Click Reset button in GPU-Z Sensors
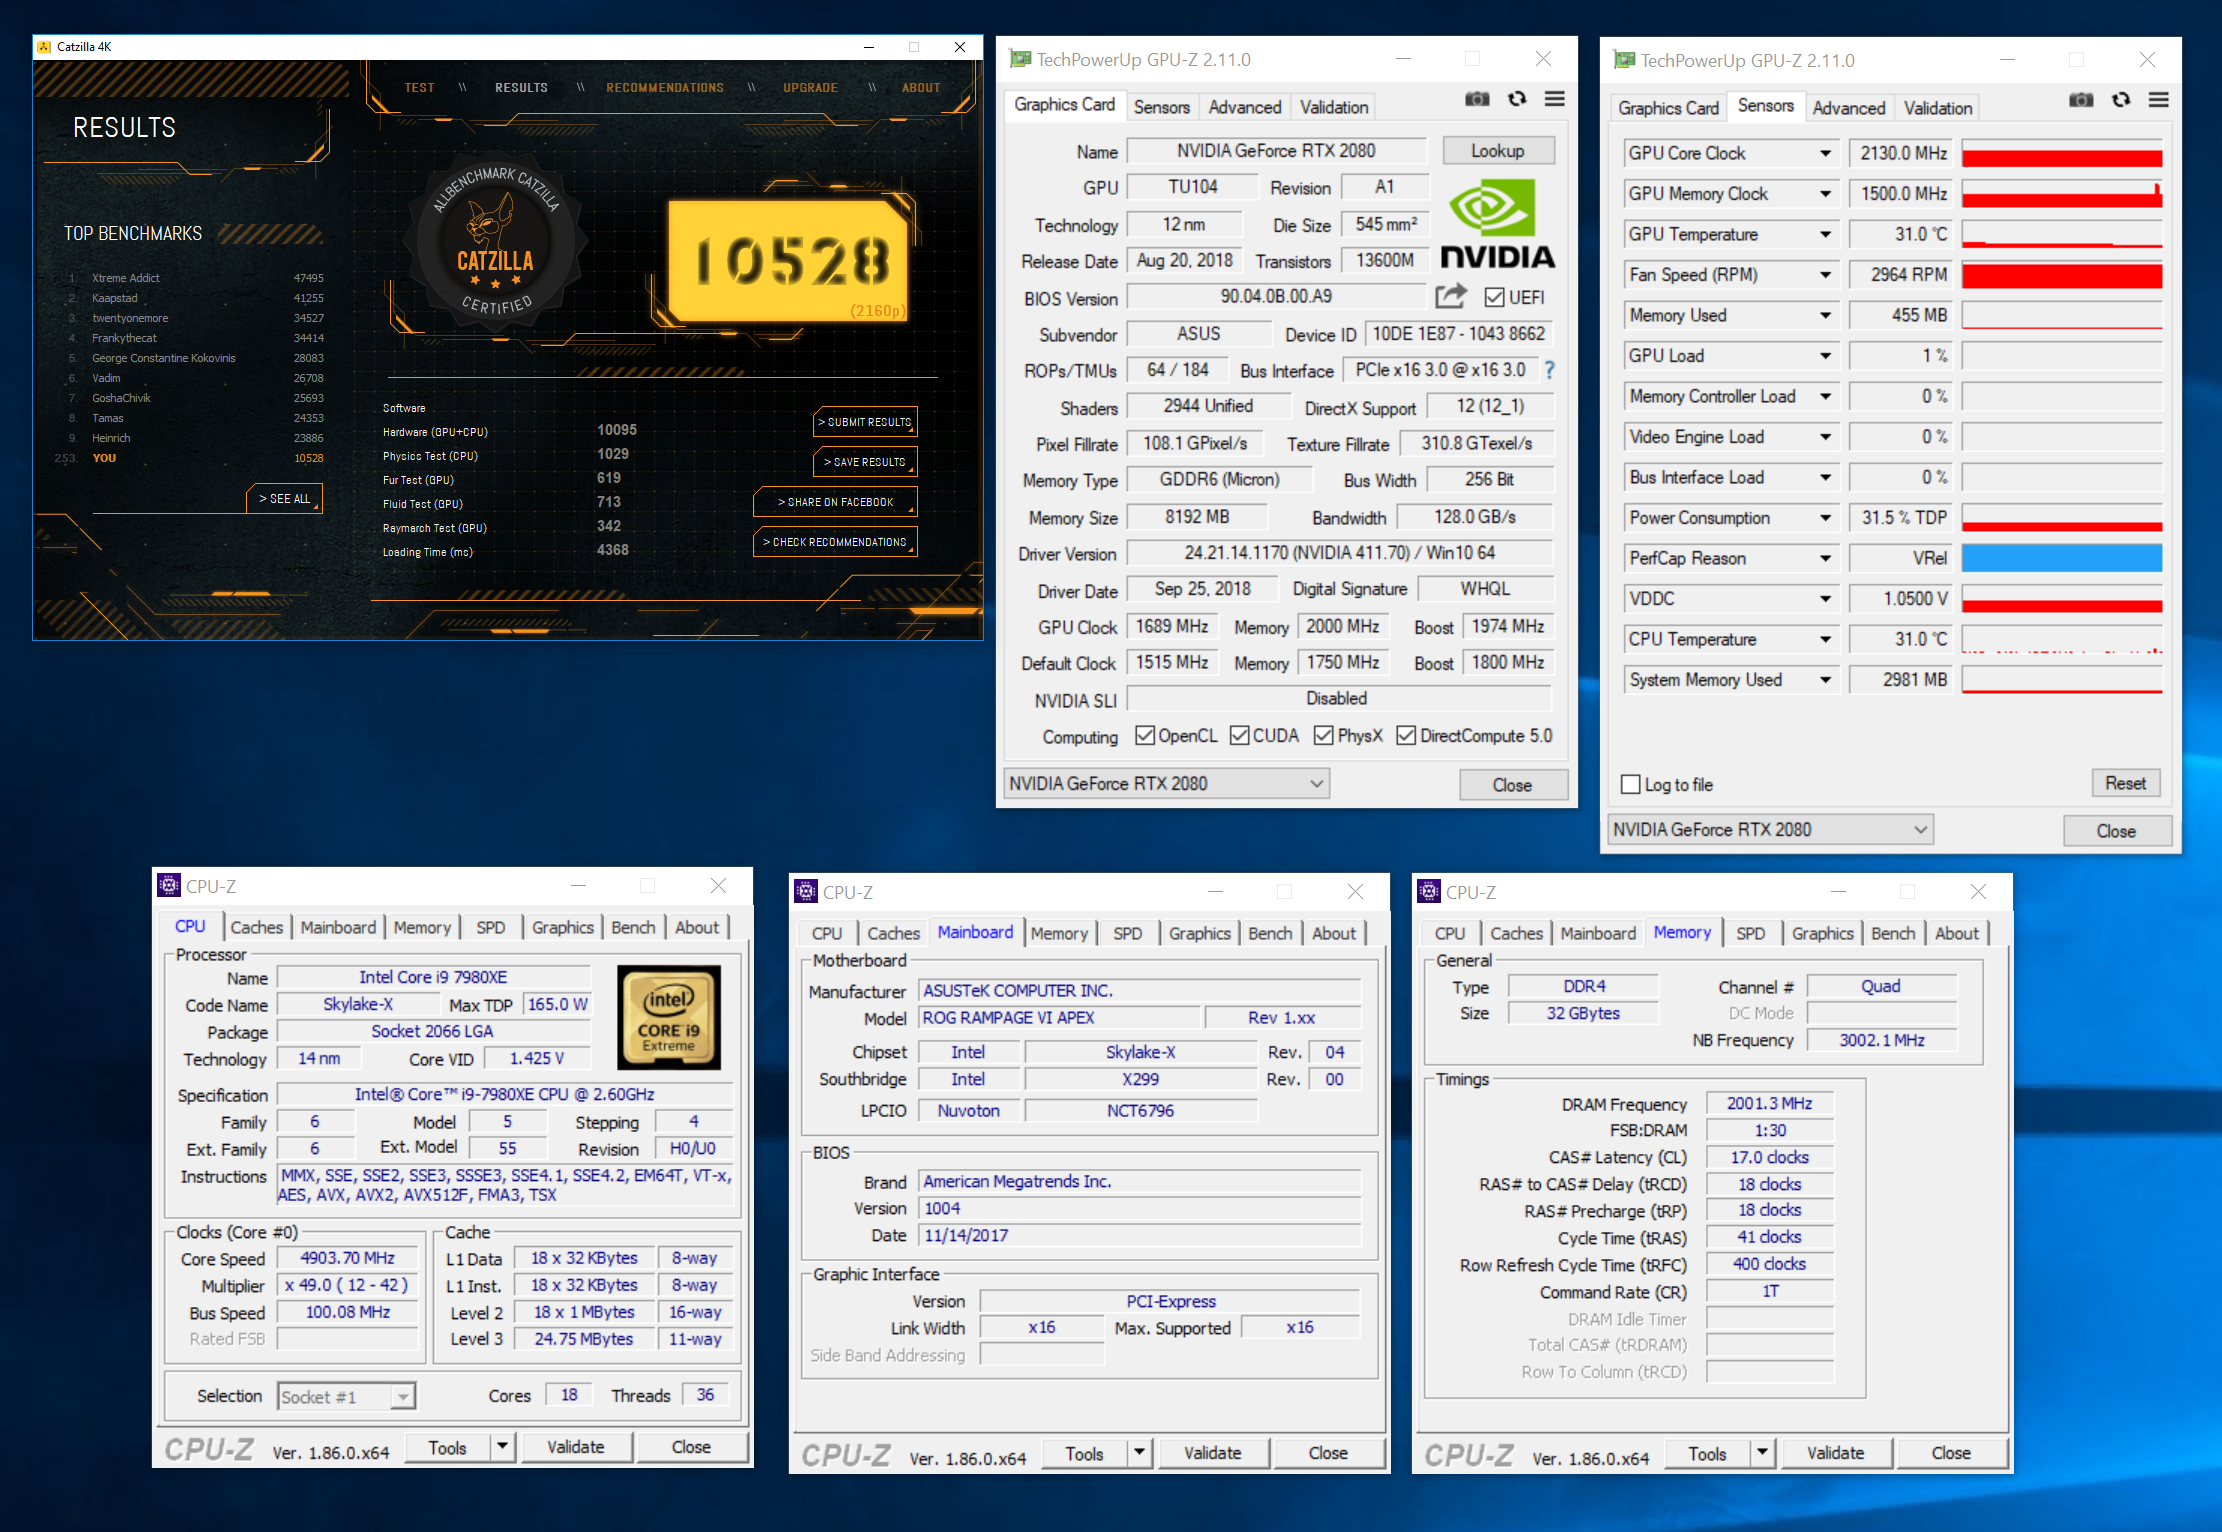Image resolution: width=2222 pixels, height=1532 pixels. (x=2126, y=783)
